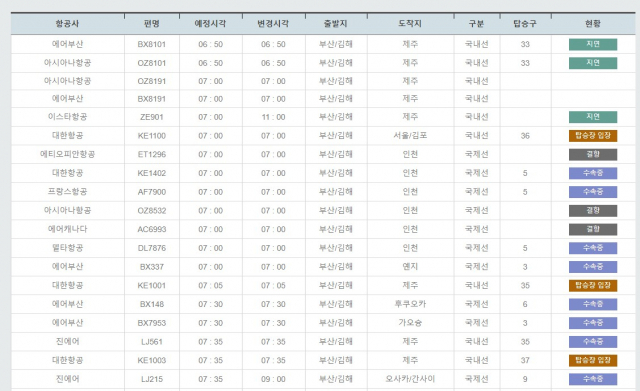The width and height of the screenshot is (640, 391).
Task: Click airline name 델타항공
Action: pyautogui.click(x=67, y=248)
